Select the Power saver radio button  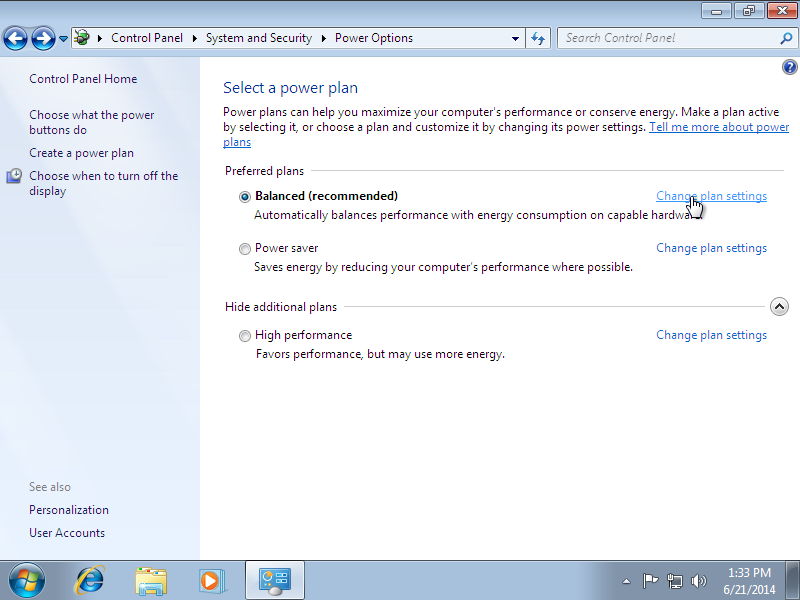pos(245,248)
